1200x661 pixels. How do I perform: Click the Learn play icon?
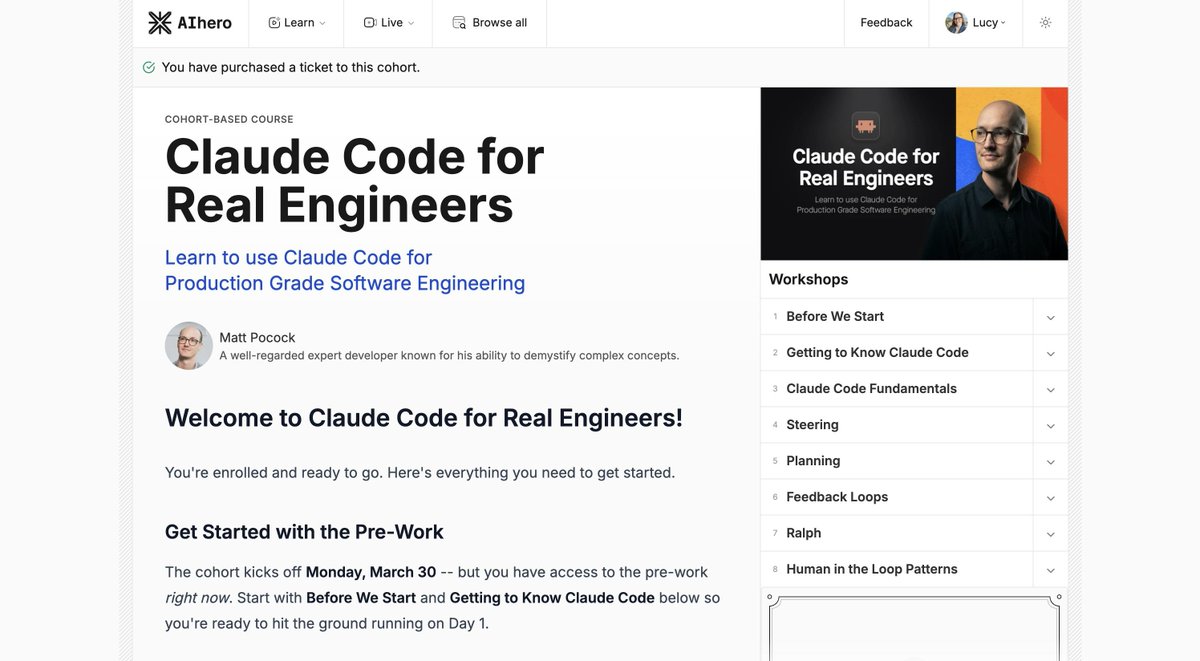point(274,23)
